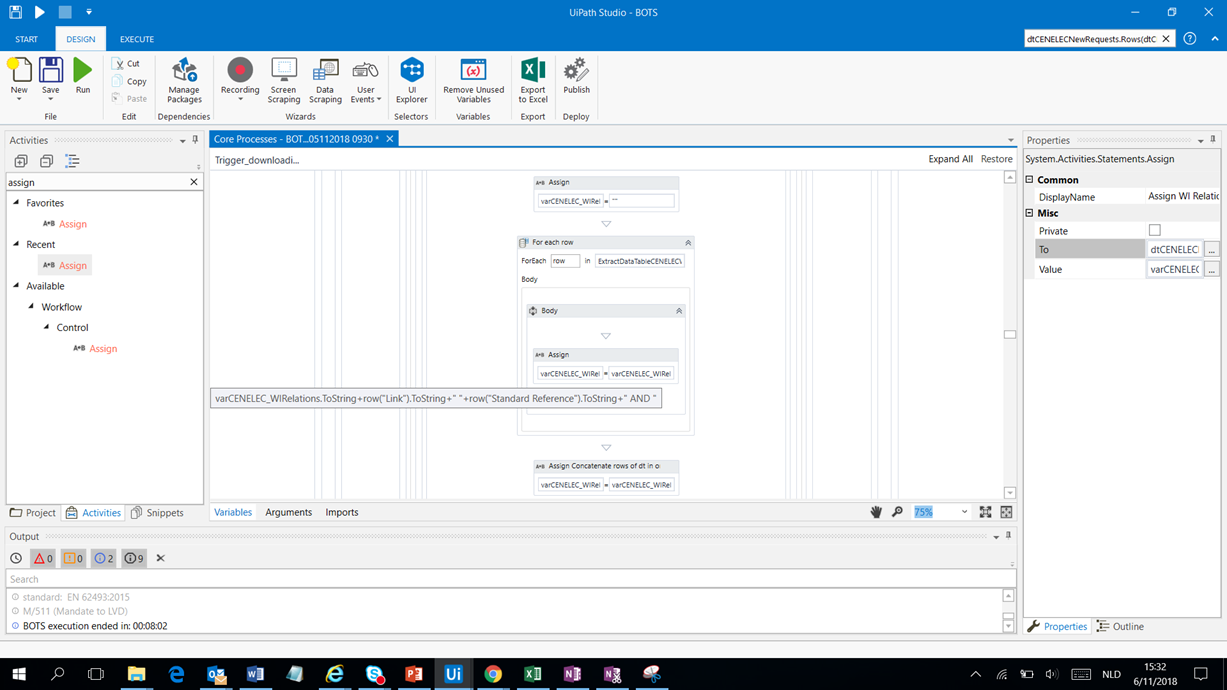Screen dimensions: 1227x690
Task: Open the Arguments panel tab
Action: tap(288, 512)
